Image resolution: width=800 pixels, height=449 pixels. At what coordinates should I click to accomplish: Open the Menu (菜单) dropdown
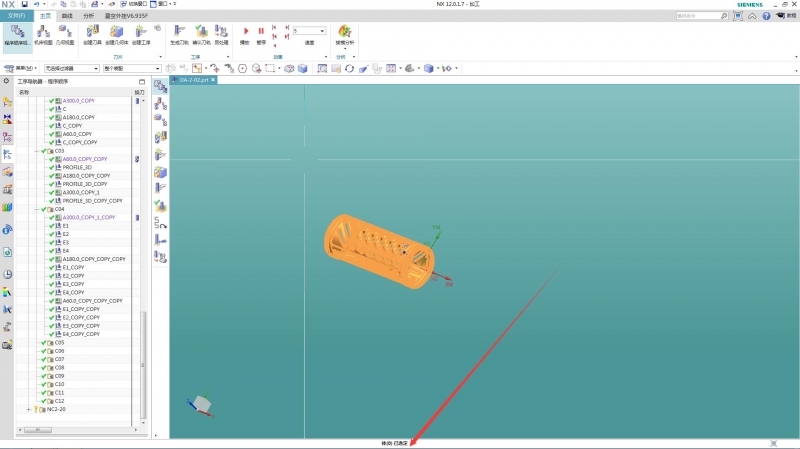pyautogui.click(x=20, y=68)
